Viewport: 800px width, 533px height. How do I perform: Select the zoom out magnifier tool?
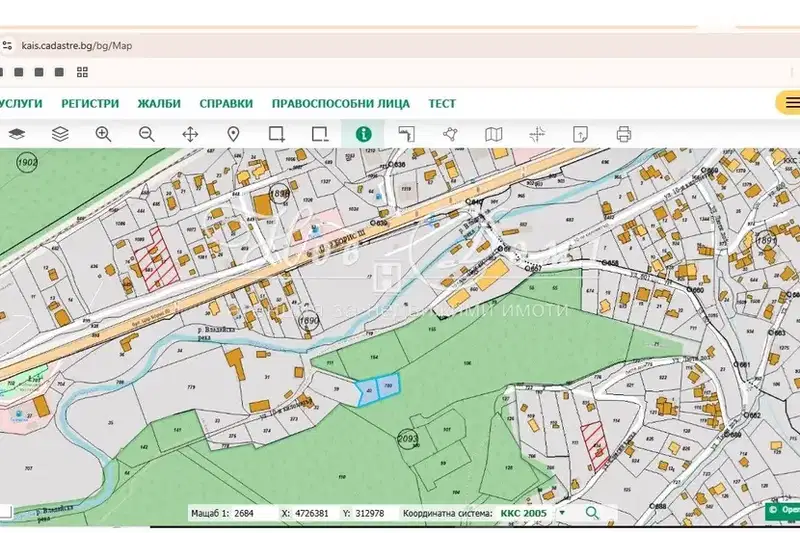pos(146,134)
